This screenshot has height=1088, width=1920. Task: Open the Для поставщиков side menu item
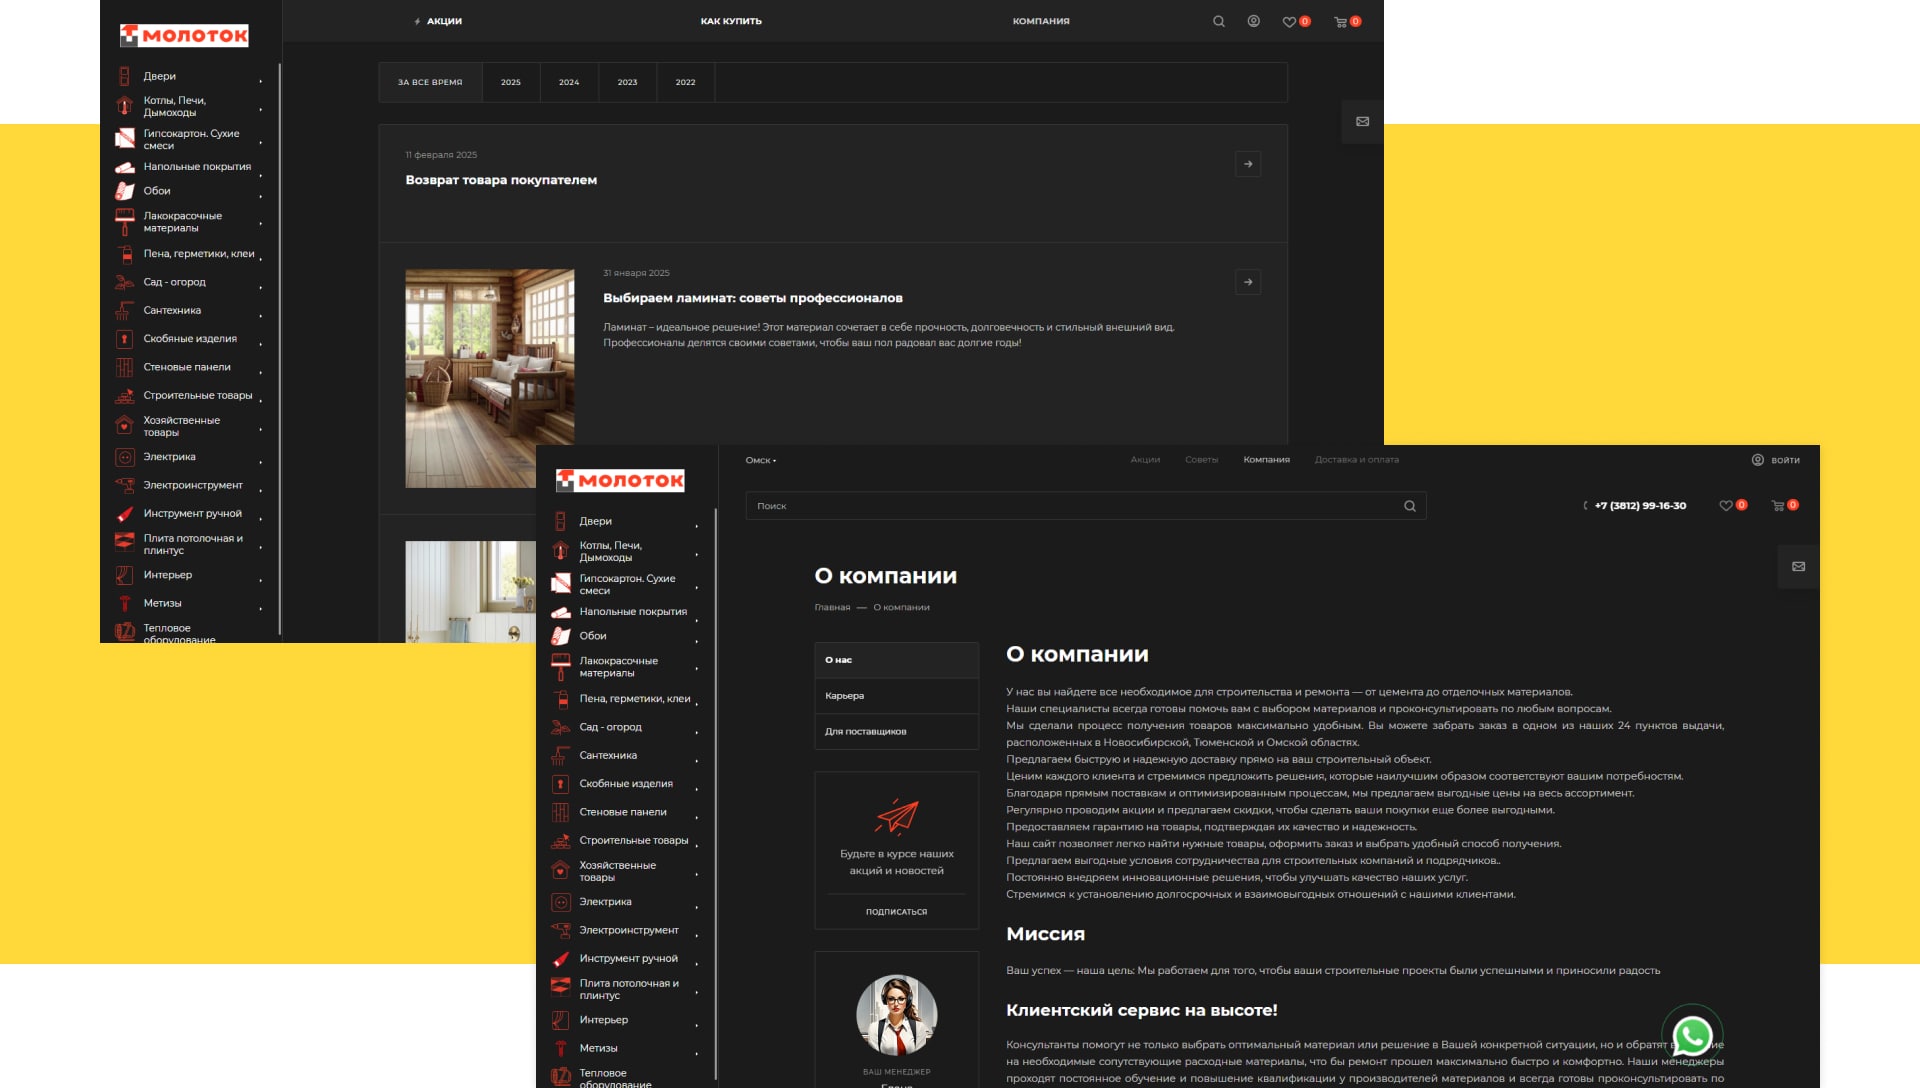coord(896,732)
